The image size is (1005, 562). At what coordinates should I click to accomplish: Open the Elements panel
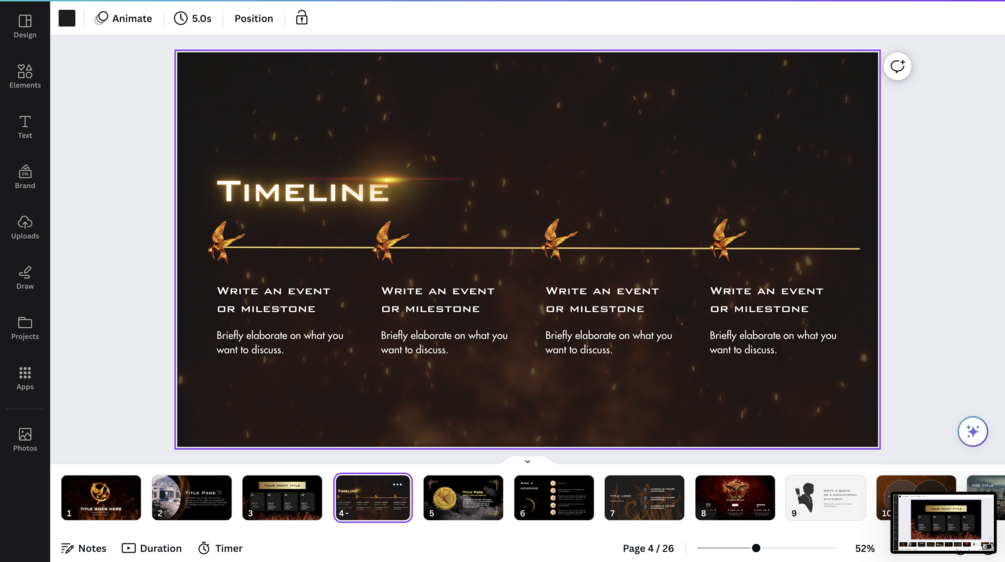25,76
